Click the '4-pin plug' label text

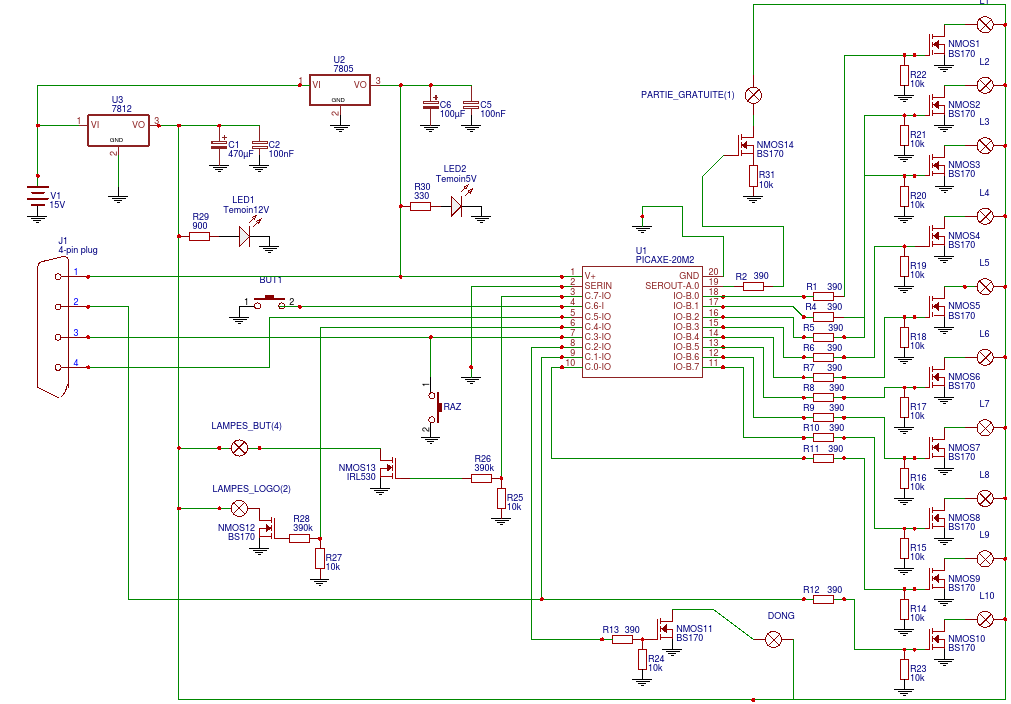[78, 250]
